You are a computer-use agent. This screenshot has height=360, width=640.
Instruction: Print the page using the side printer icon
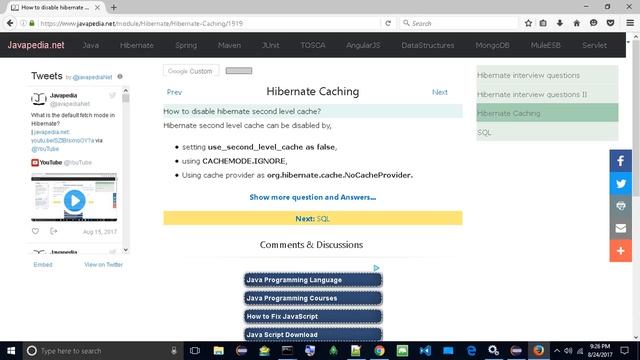pyautogui.click(x=620, y=206)
